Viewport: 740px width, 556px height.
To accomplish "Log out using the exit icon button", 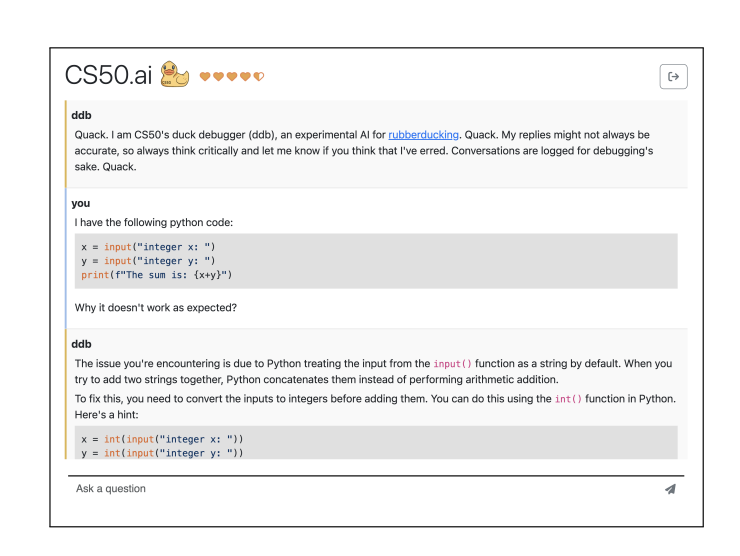I will 673,76.
